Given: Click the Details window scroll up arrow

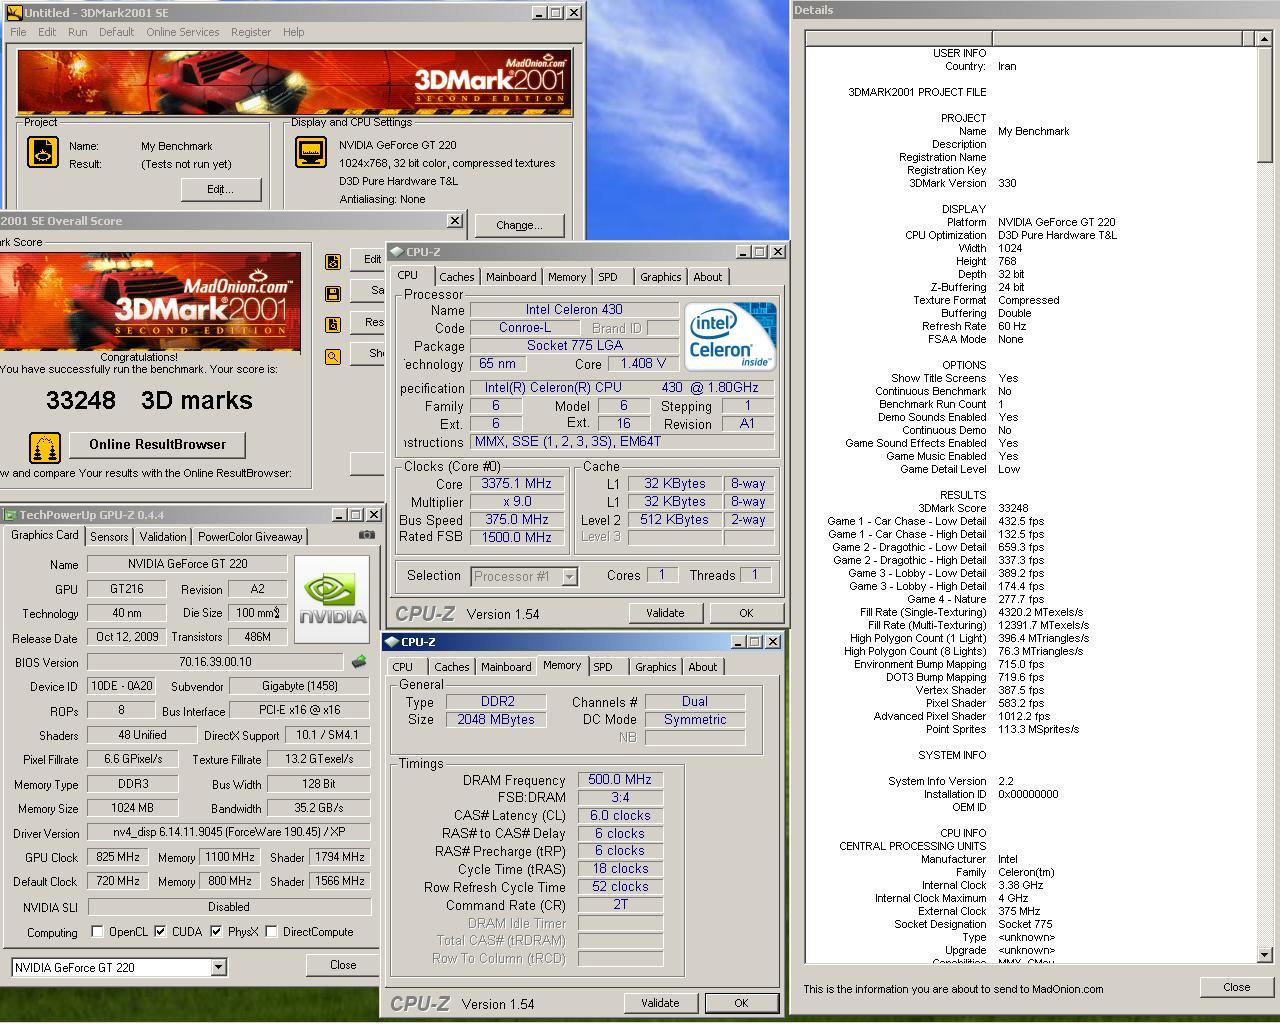Looking at the screenshot, I should click(x=1265, y=38).
